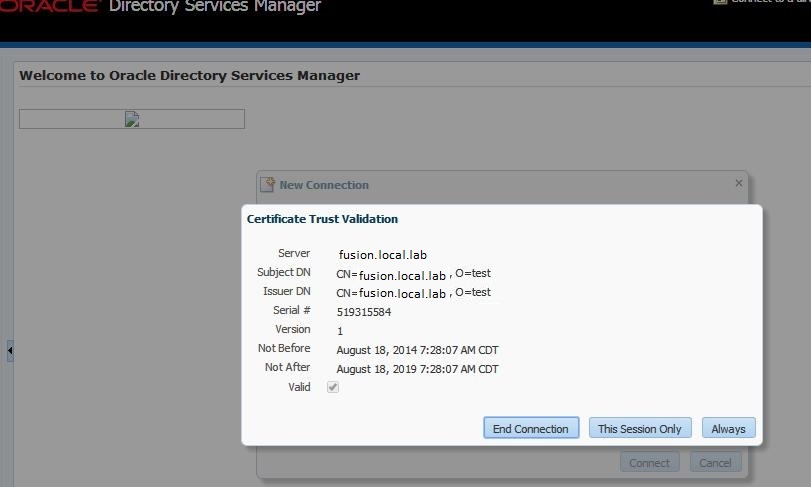Click the Issuer DN value
Viewport: 811px width, 487px height.
(x=413, y=293)
